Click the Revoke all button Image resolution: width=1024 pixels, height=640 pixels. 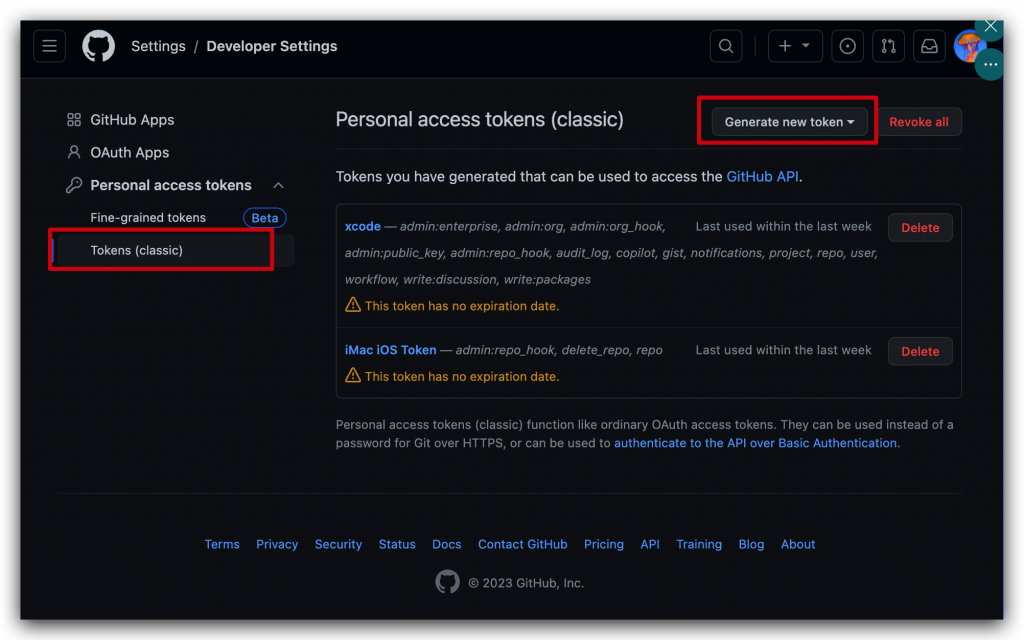point(919,122)
